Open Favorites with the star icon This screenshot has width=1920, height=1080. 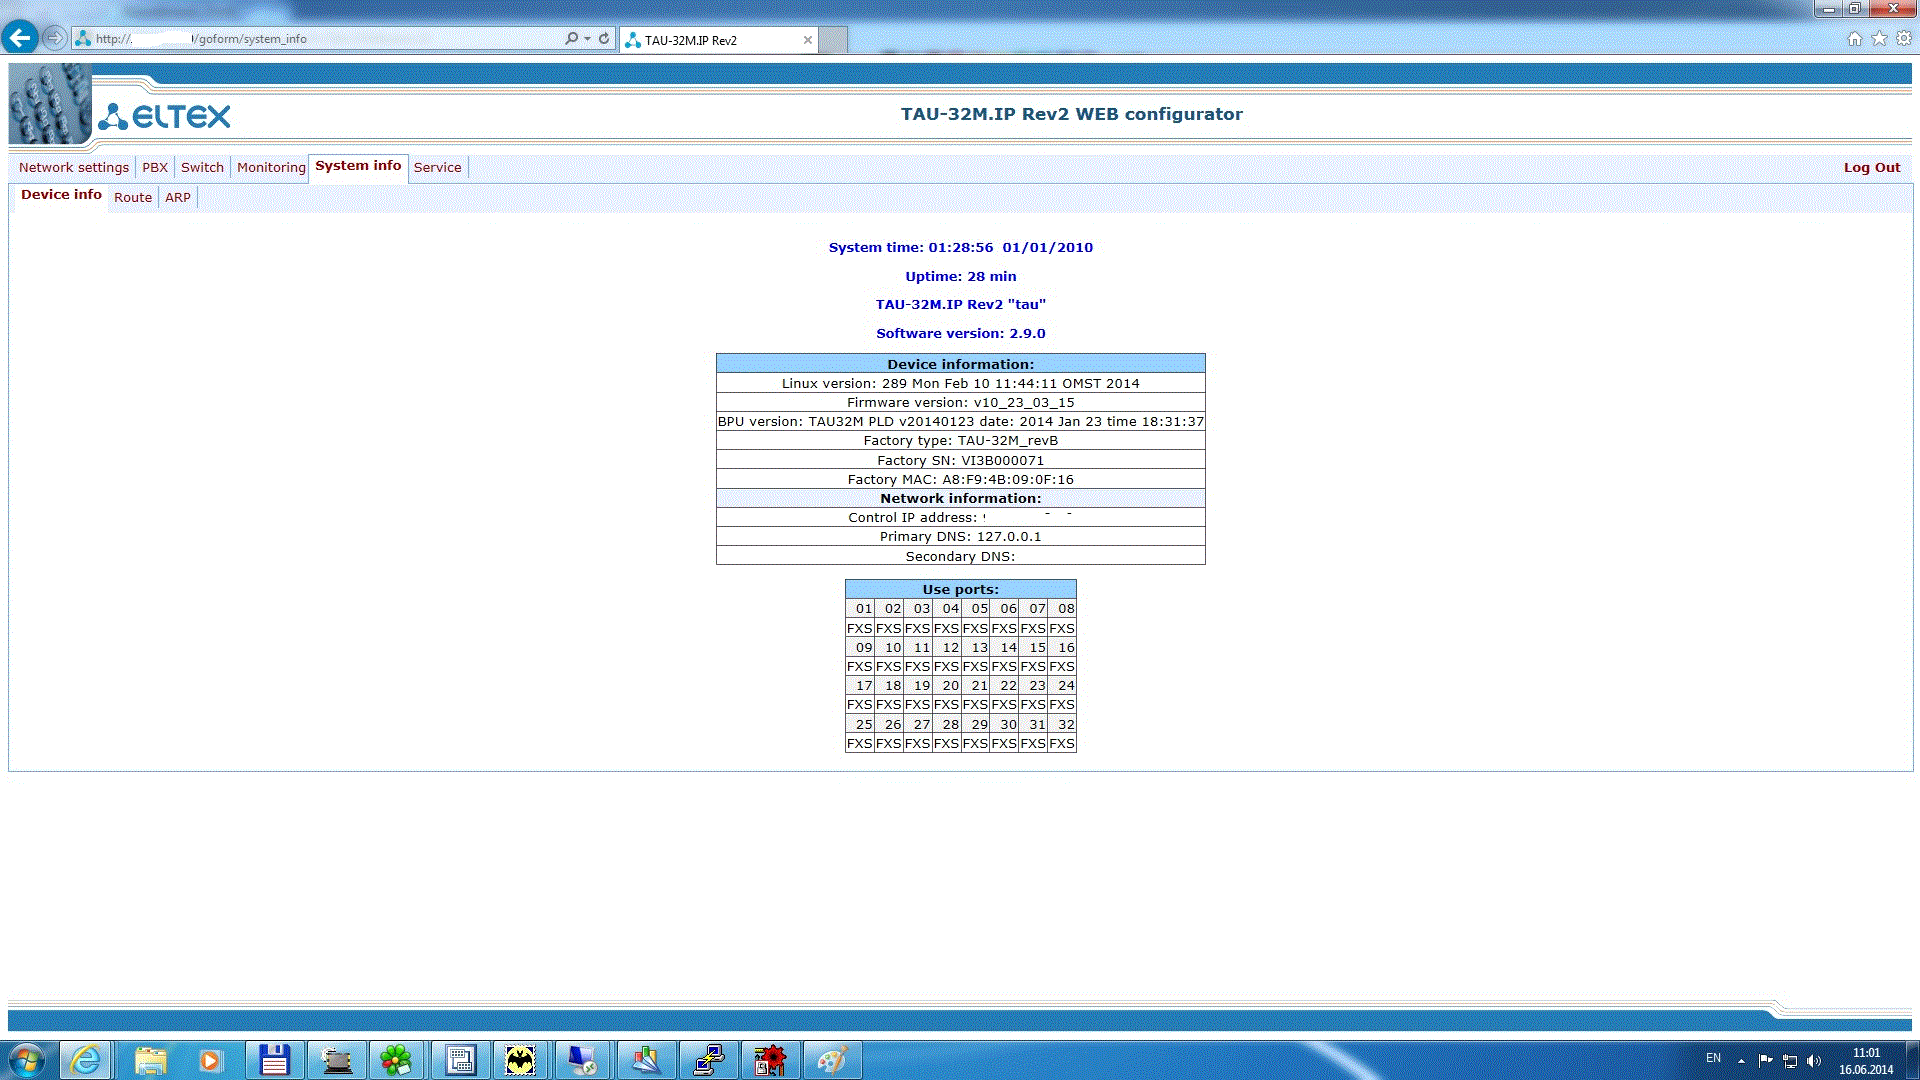coord(1879,38)
